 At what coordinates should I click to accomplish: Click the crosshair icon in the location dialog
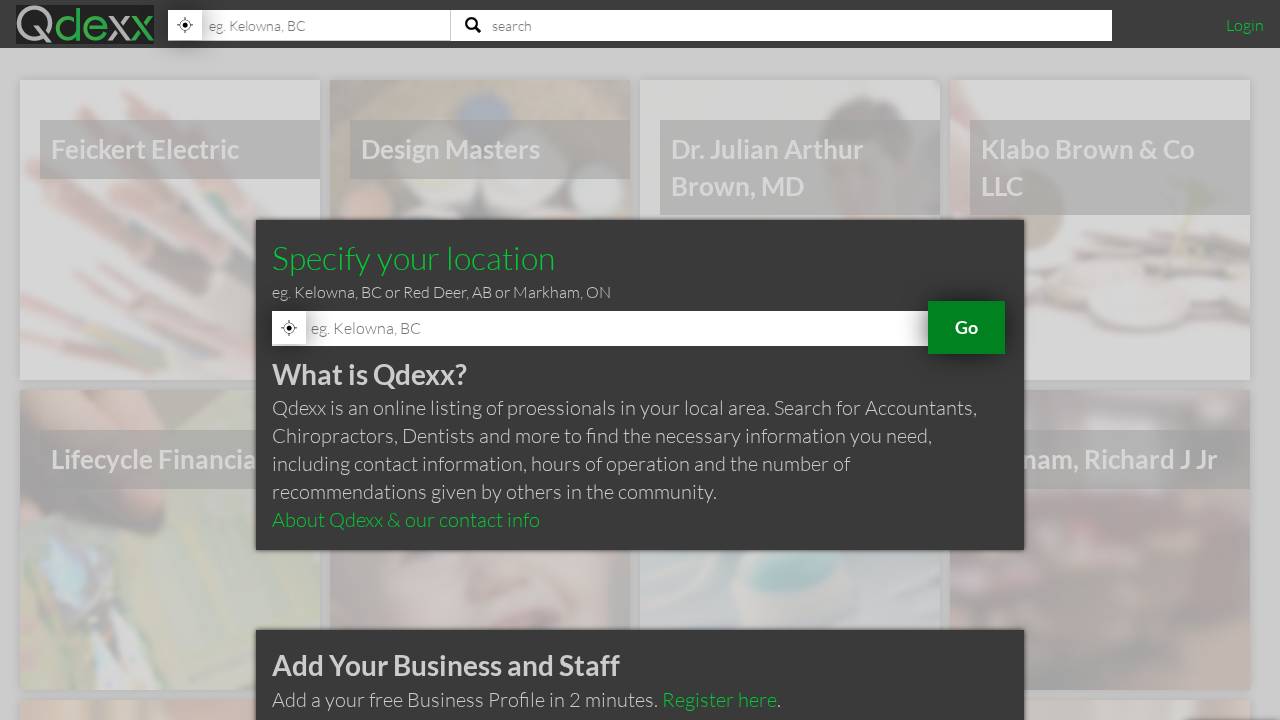[289, 327]
